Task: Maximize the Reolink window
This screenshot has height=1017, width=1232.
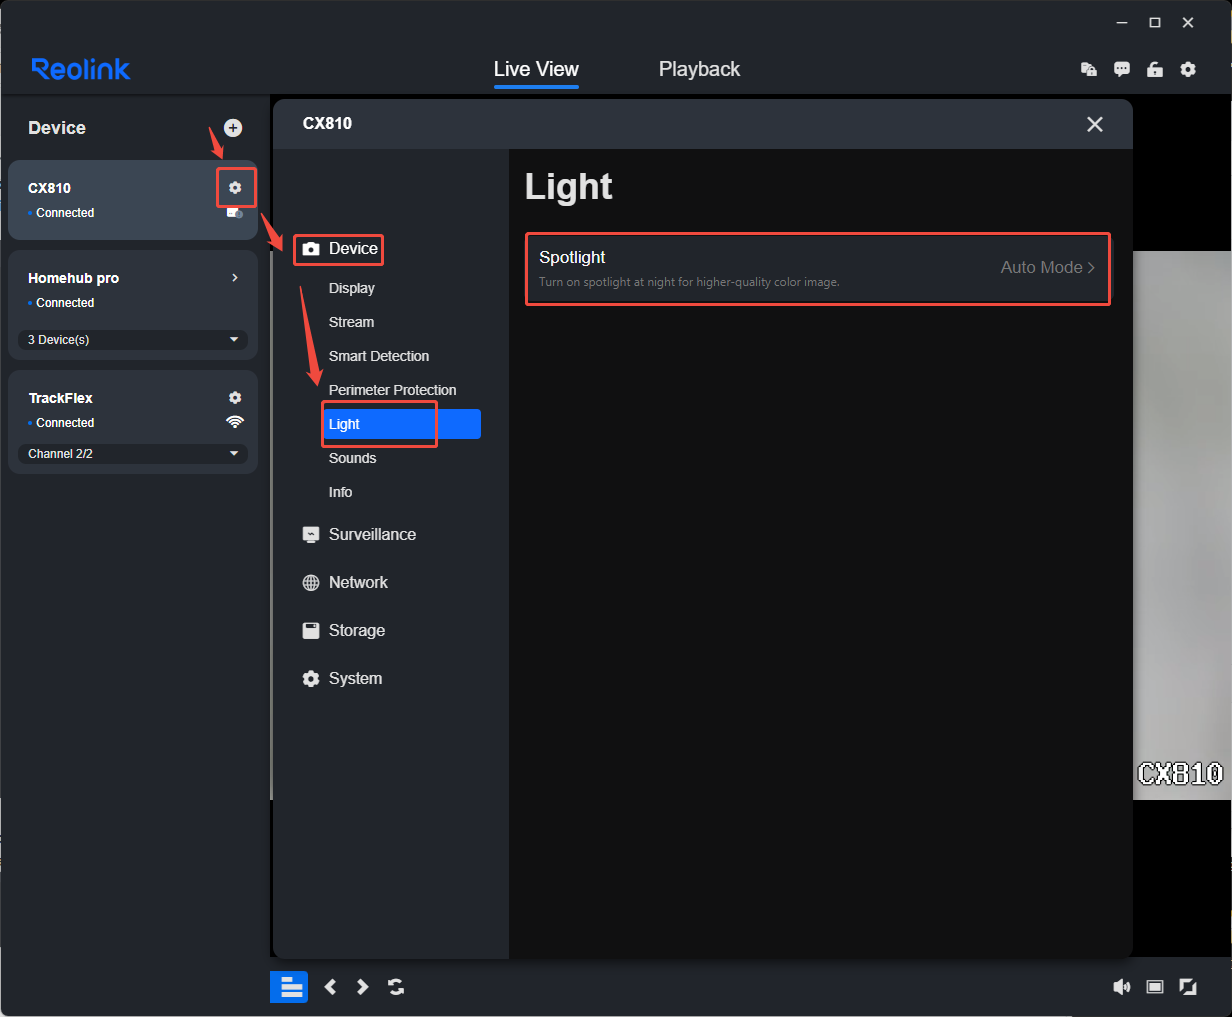Action: 1155,22
